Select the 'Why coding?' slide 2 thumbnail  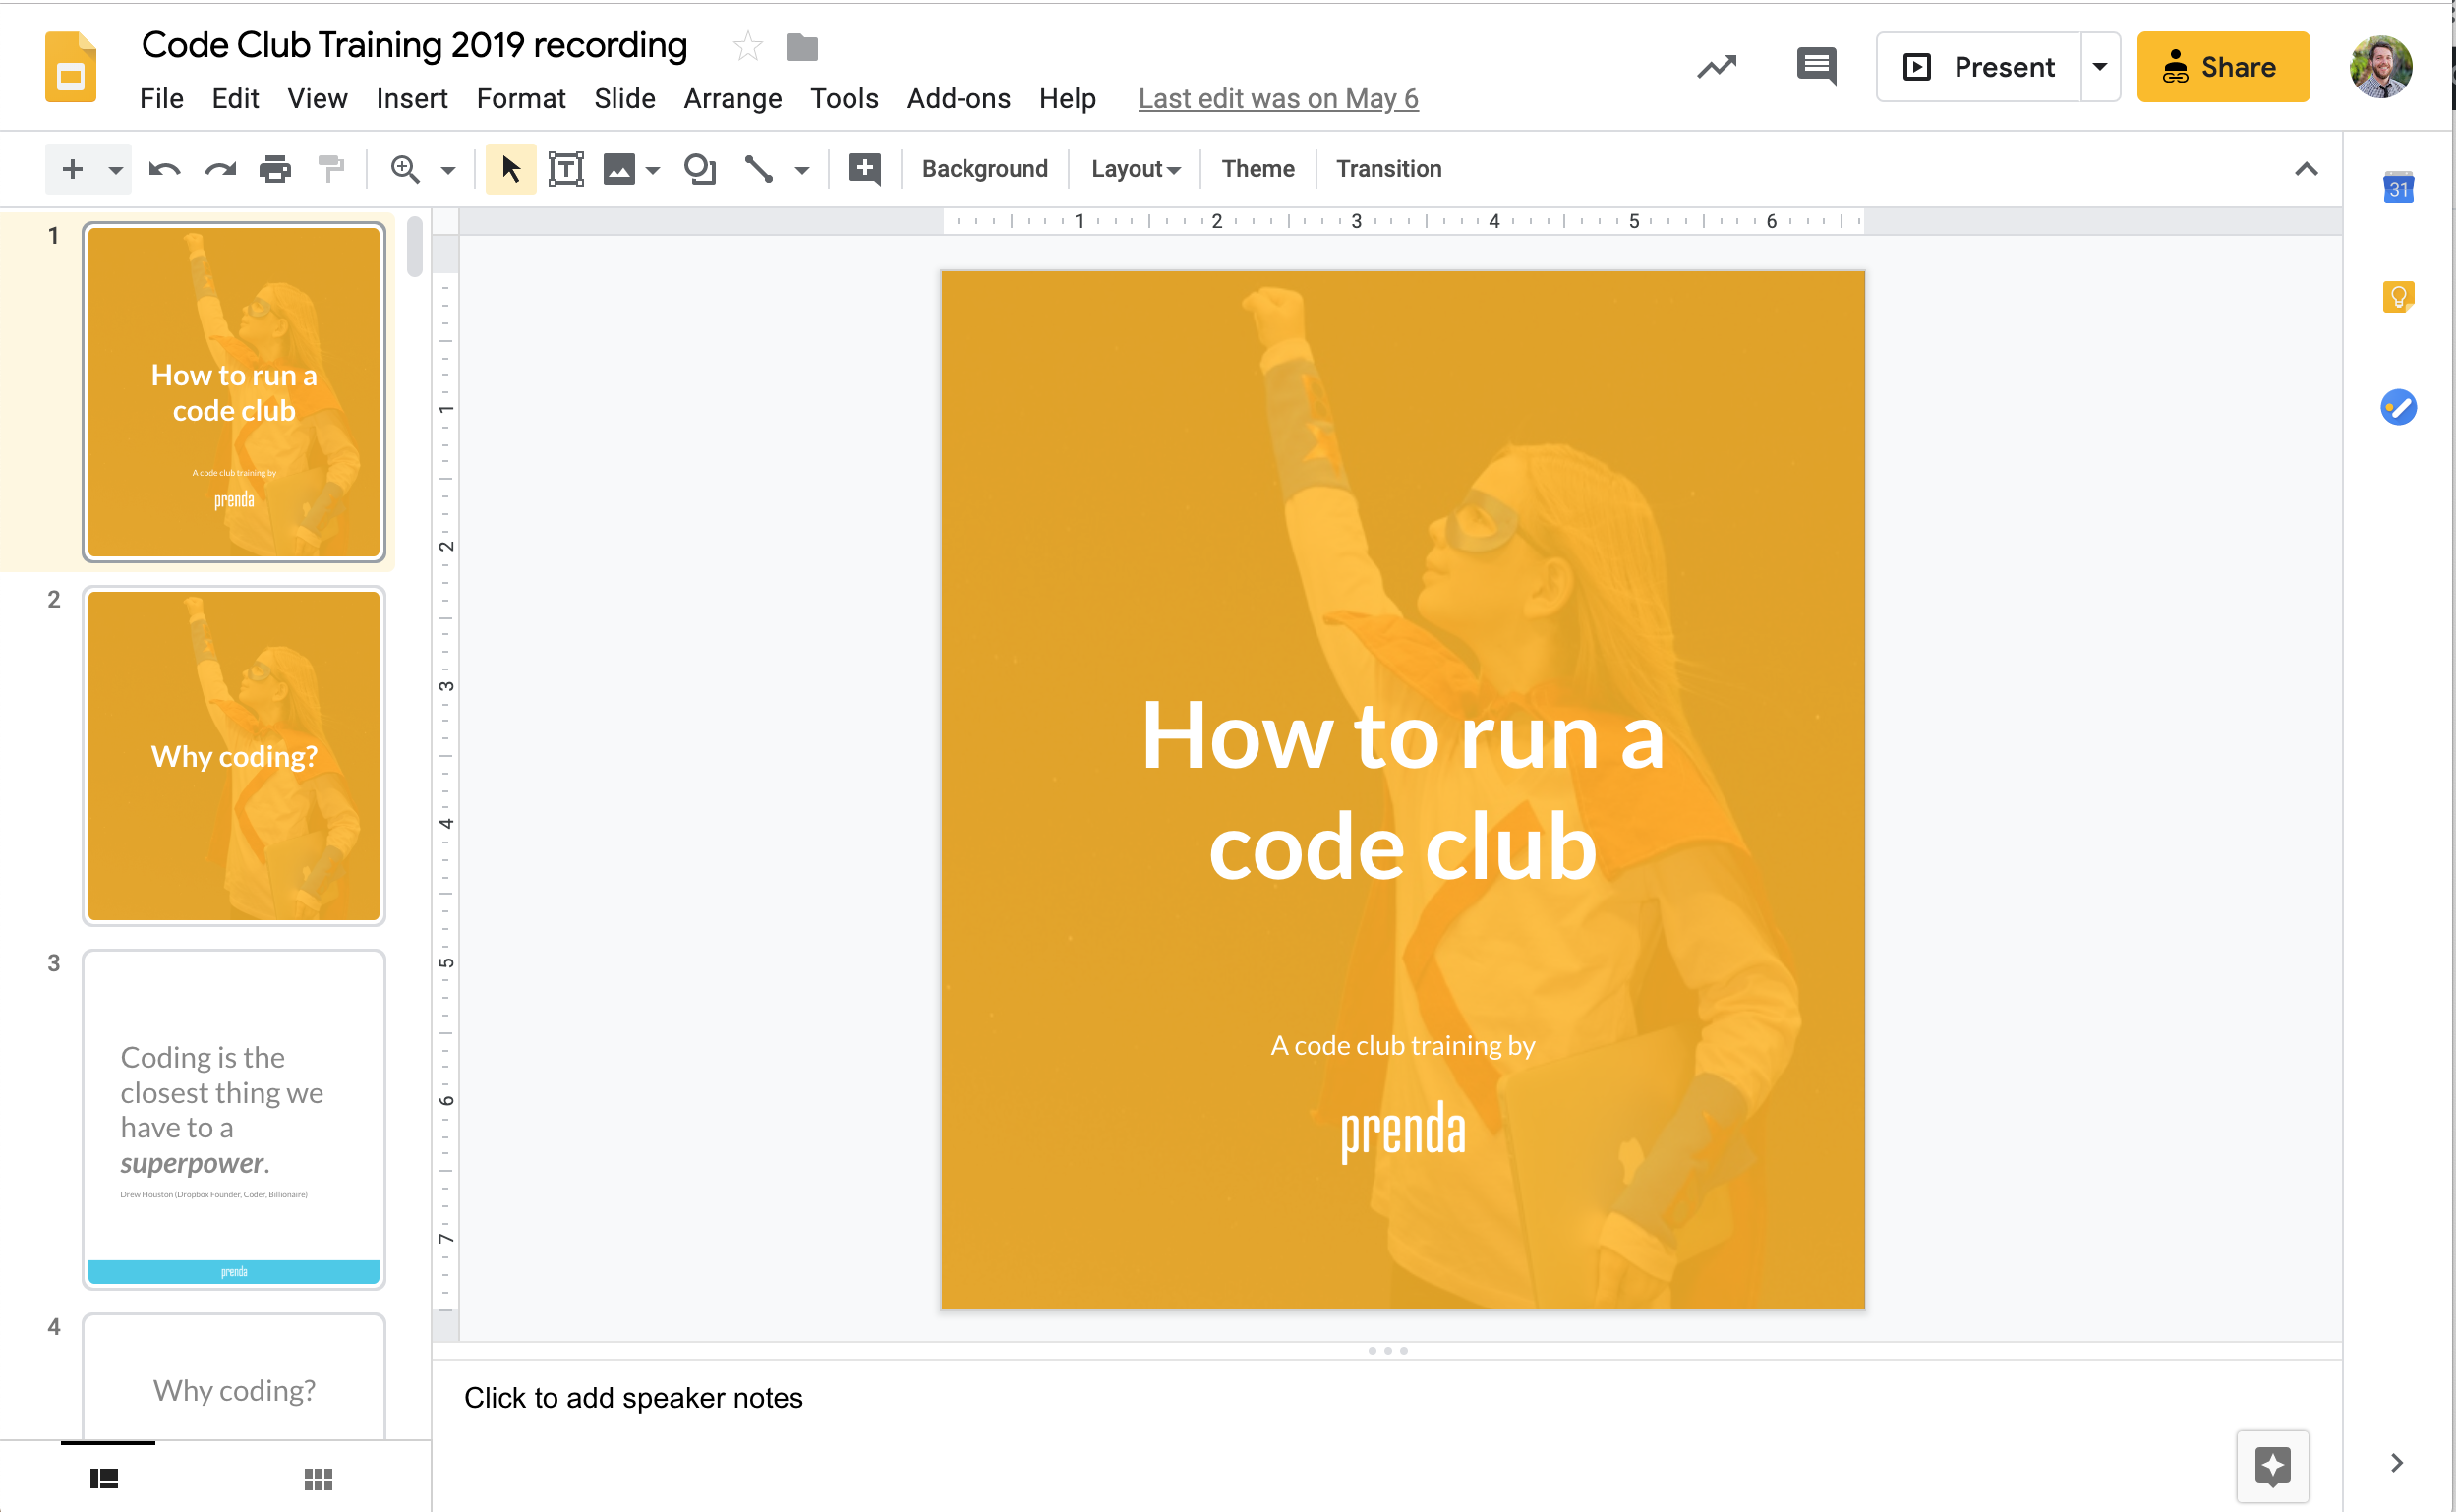pos(234,756)
